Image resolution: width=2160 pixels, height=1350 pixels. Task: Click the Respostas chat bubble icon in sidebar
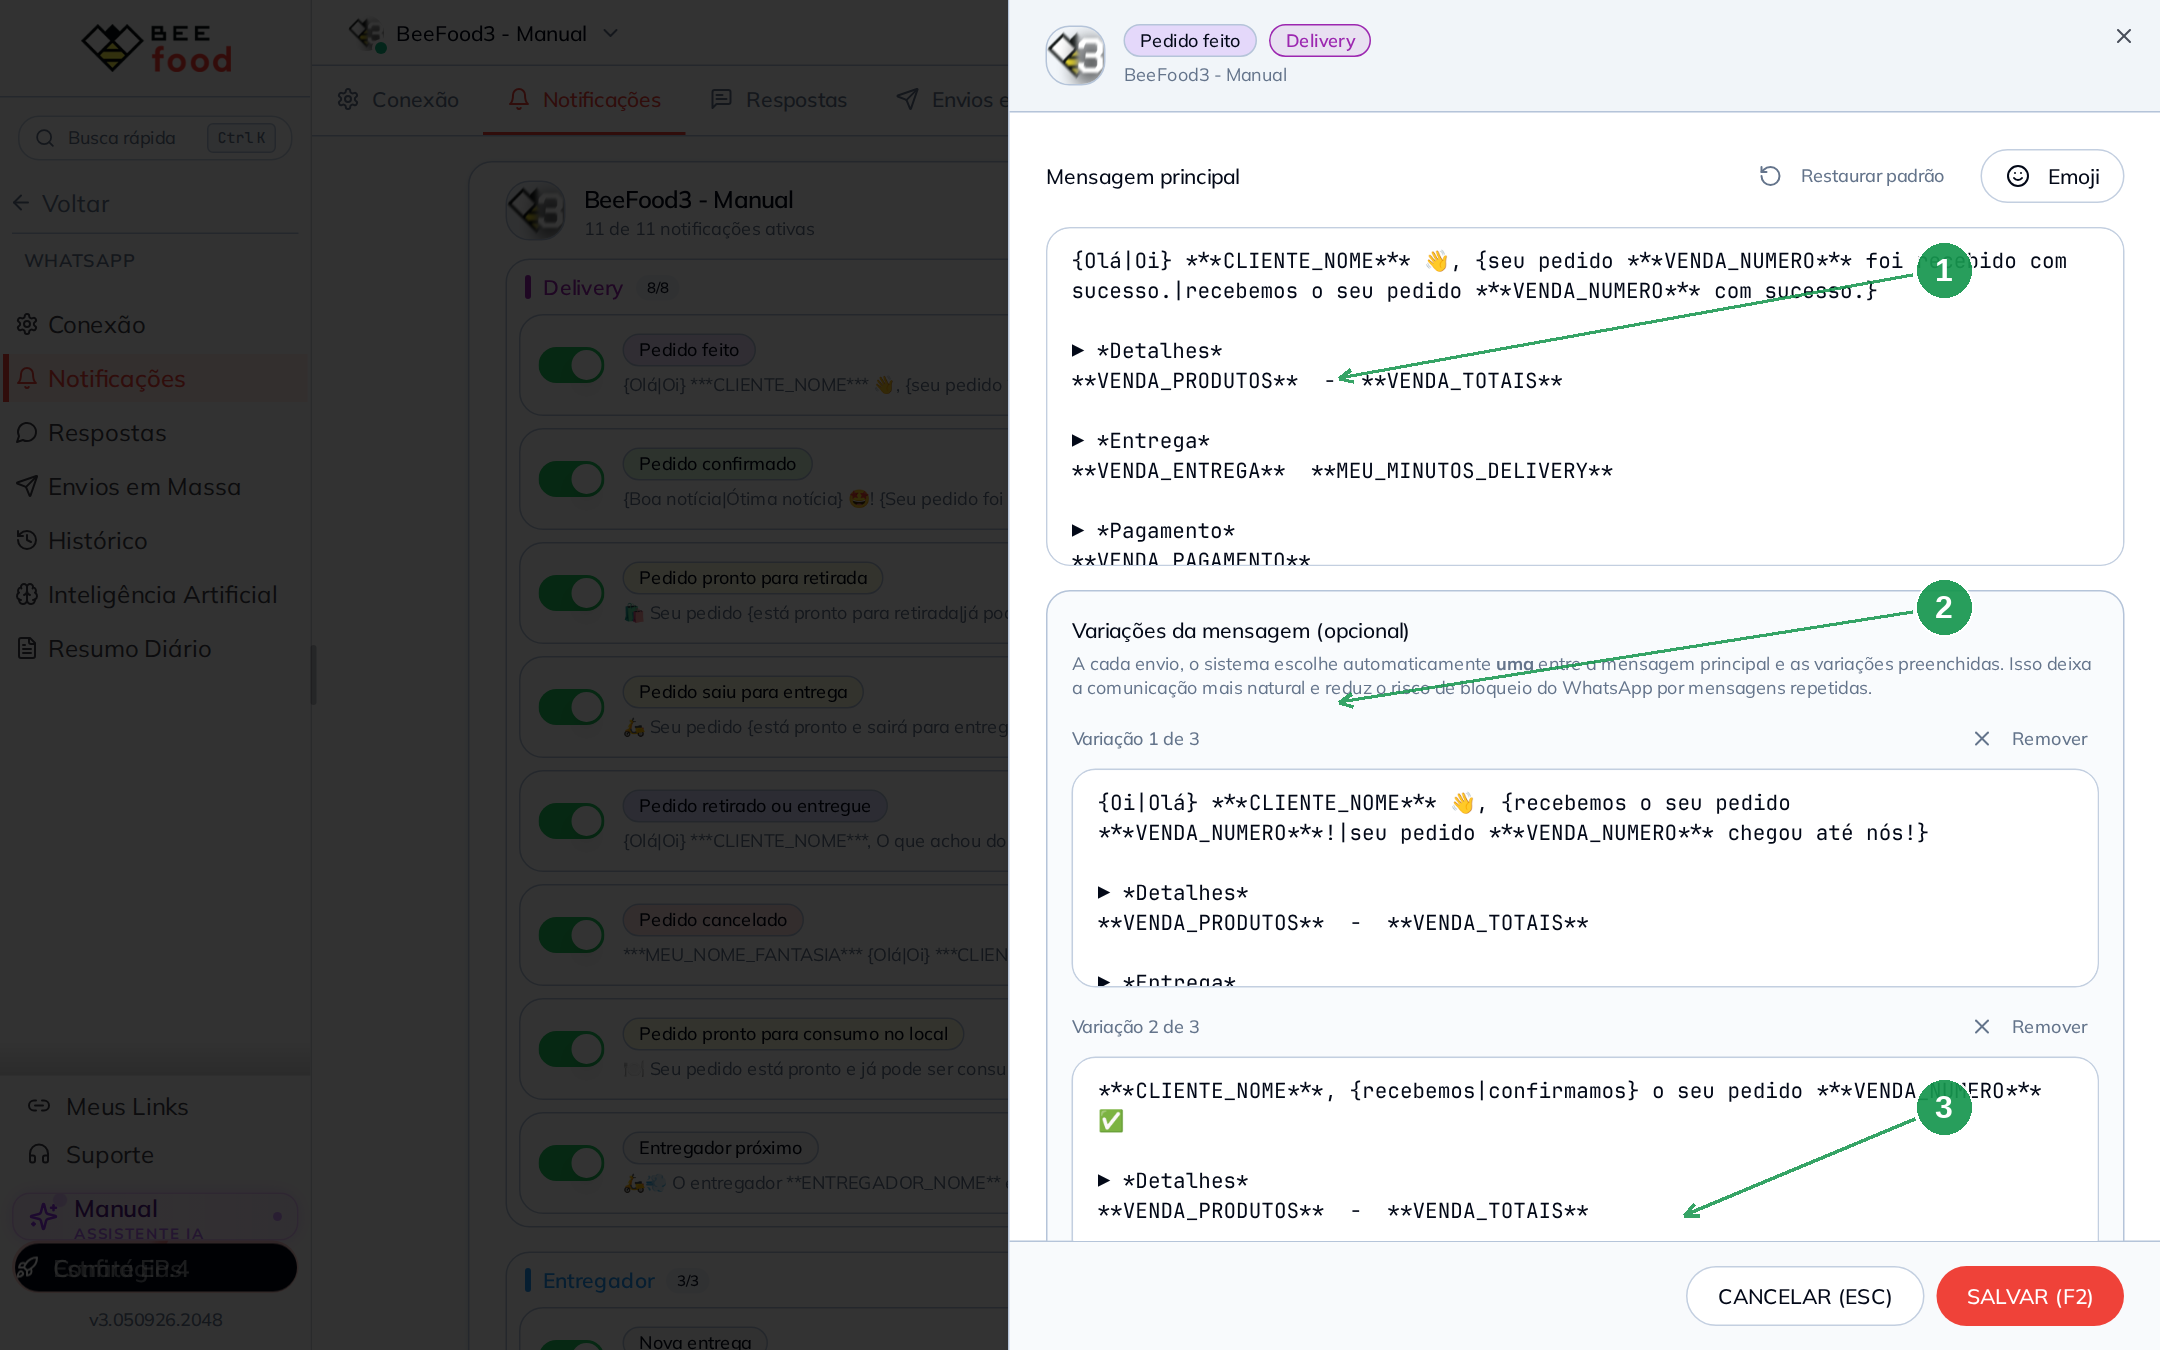point(27,432)
